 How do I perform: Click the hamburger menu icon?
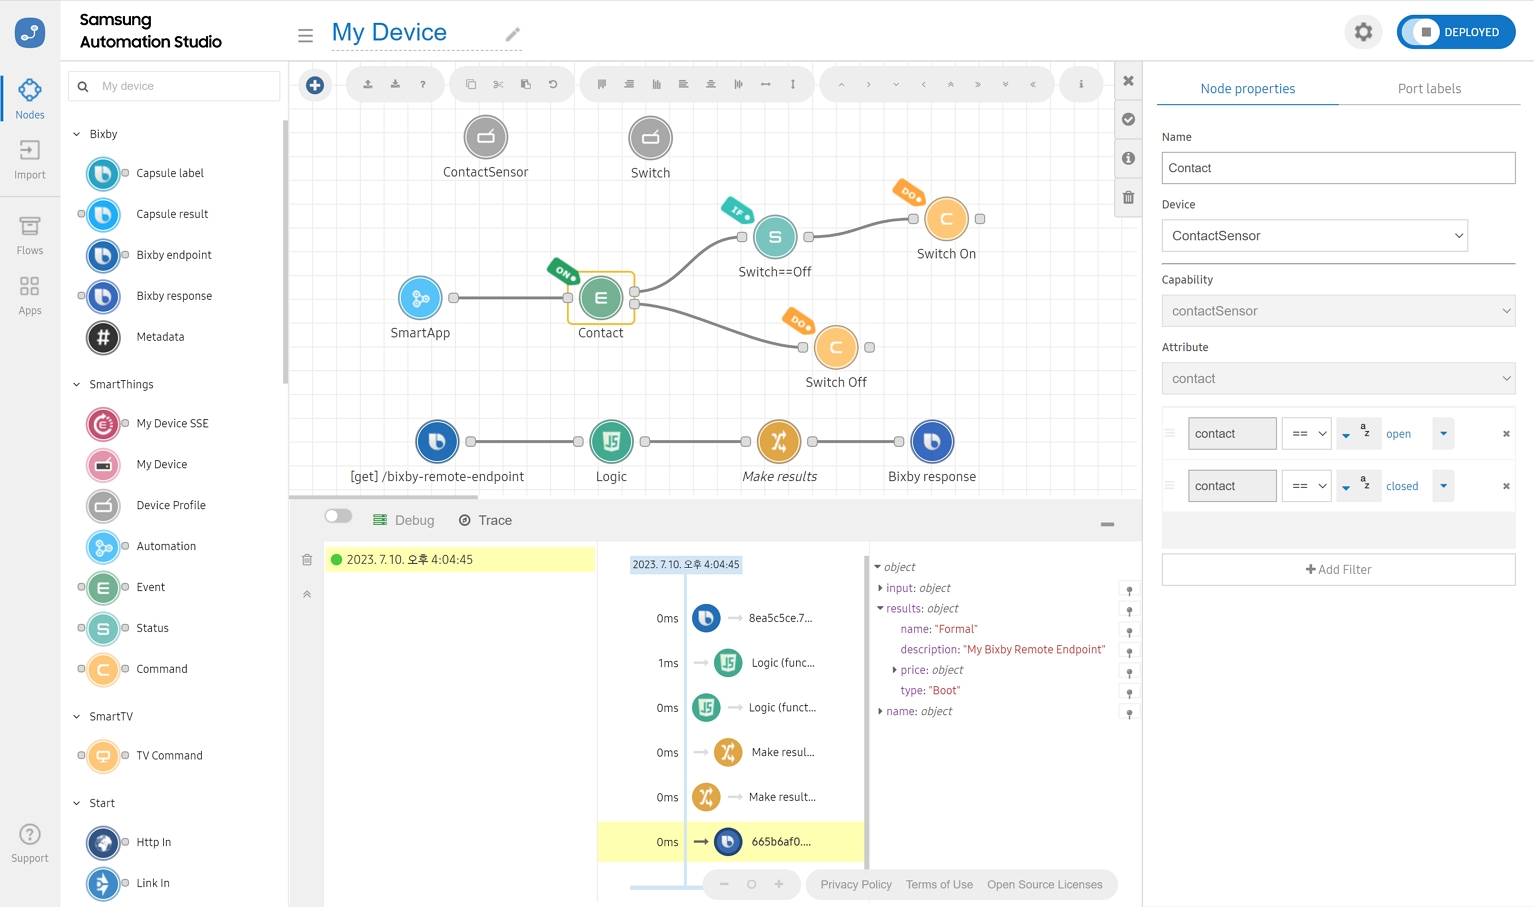[x=305, y=35]
